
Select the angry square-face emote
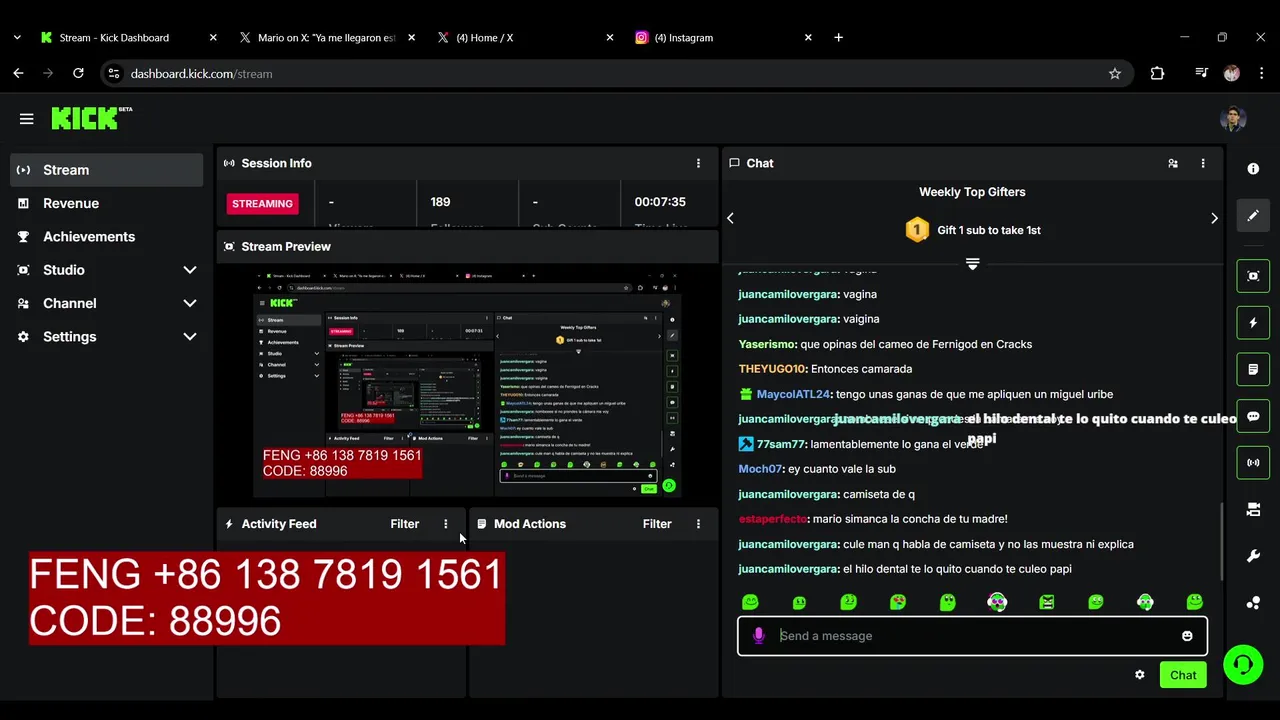[1046, 602]
